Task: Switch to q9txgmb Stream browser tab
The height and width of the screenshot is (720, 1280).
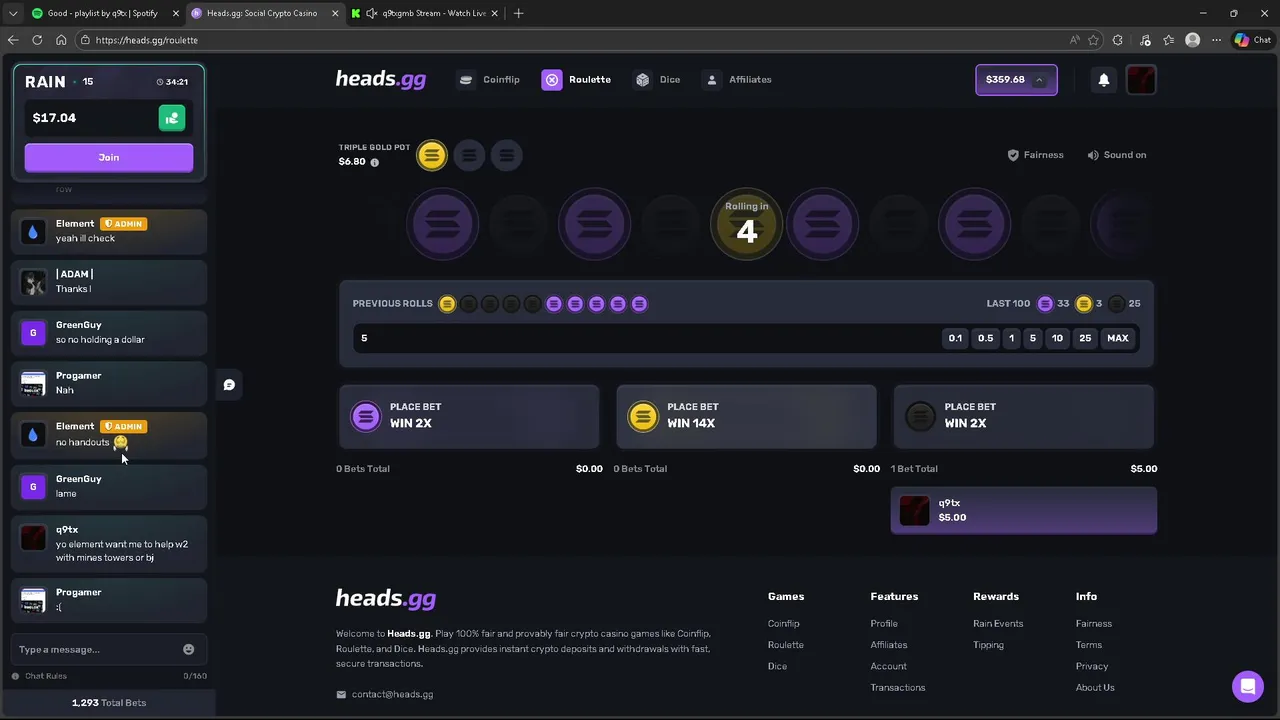Action: 425,13
